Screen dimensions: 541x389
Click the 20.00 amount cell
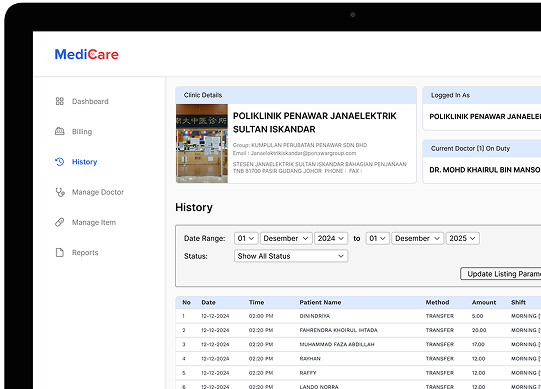point(479,330)
